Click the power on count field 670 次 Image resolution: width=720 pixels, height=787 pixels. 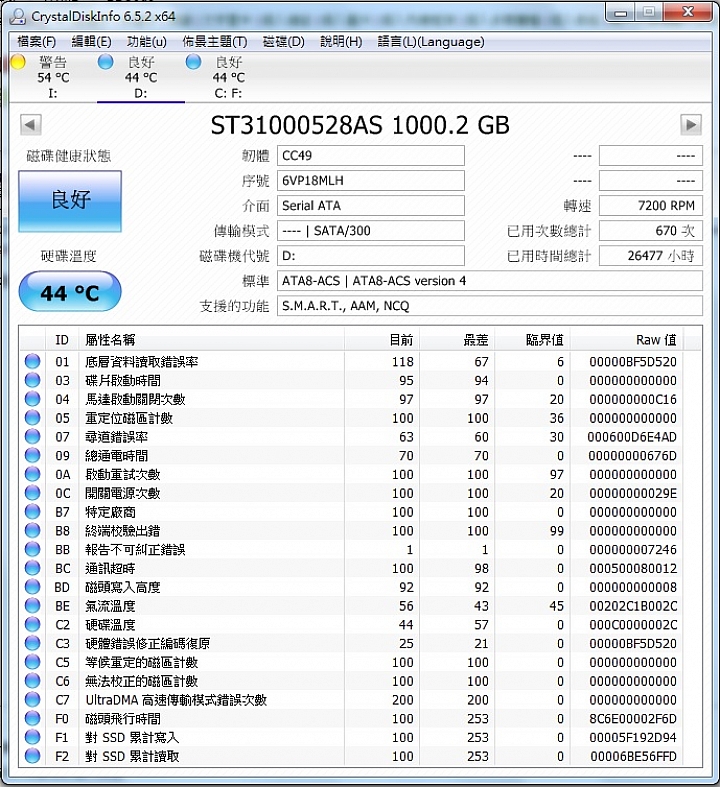651,231
